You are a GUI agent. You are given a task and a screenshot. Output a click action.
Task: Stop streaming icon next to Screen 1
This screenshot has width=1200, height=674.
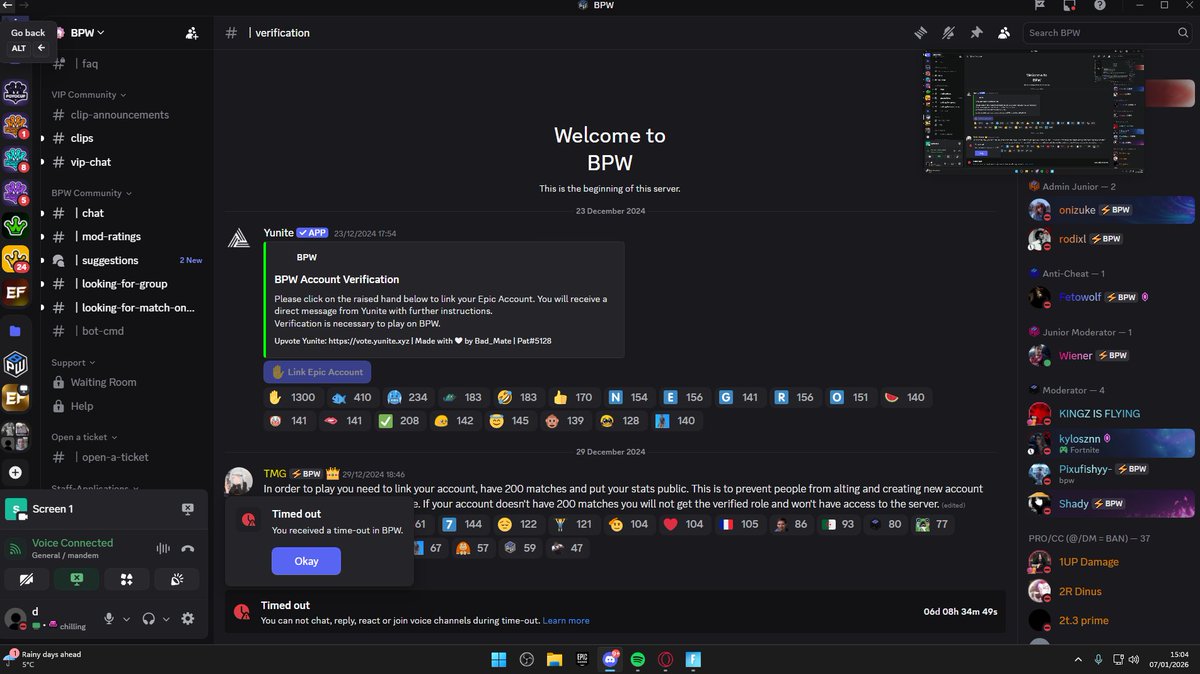tap(187, 509)
